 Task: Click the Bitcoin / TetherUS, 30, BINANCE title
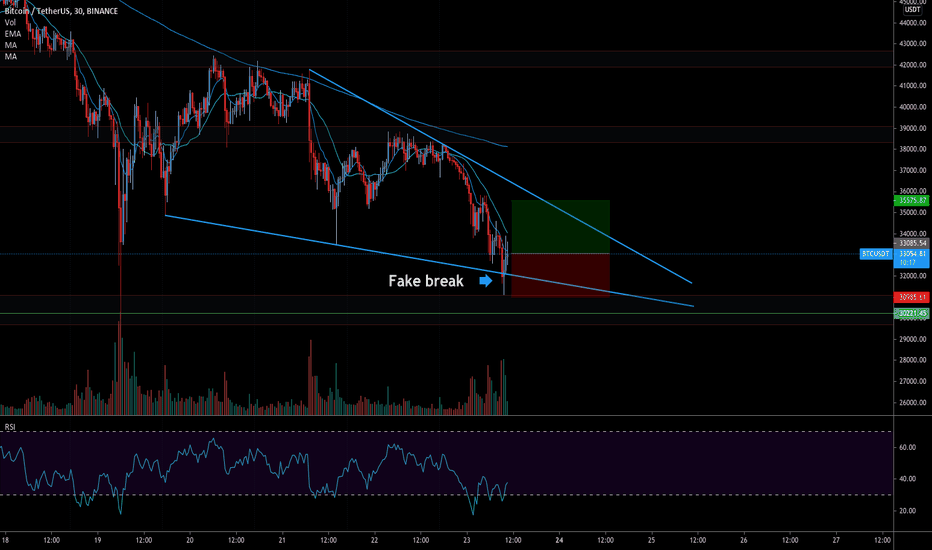point(61,11)
